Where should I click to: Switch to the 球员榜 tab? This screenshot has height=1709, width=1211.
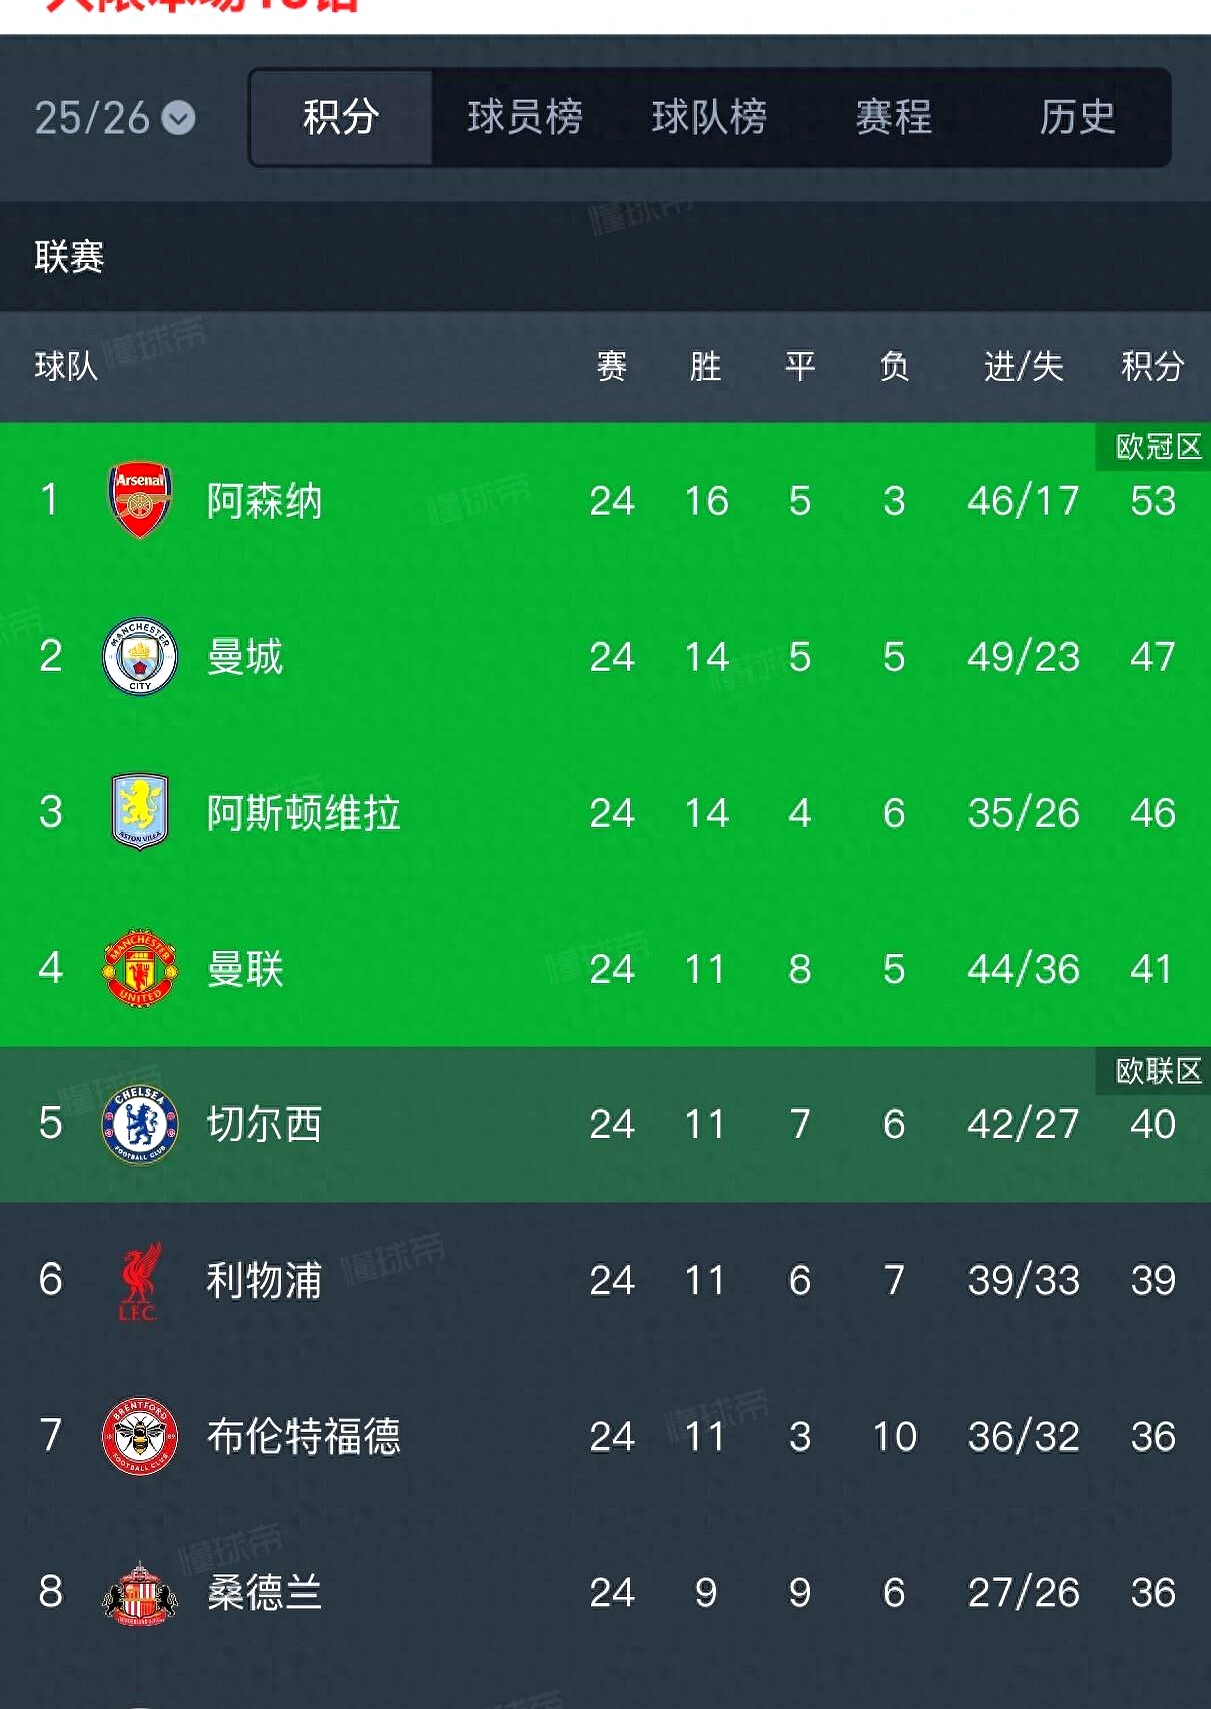525,117
